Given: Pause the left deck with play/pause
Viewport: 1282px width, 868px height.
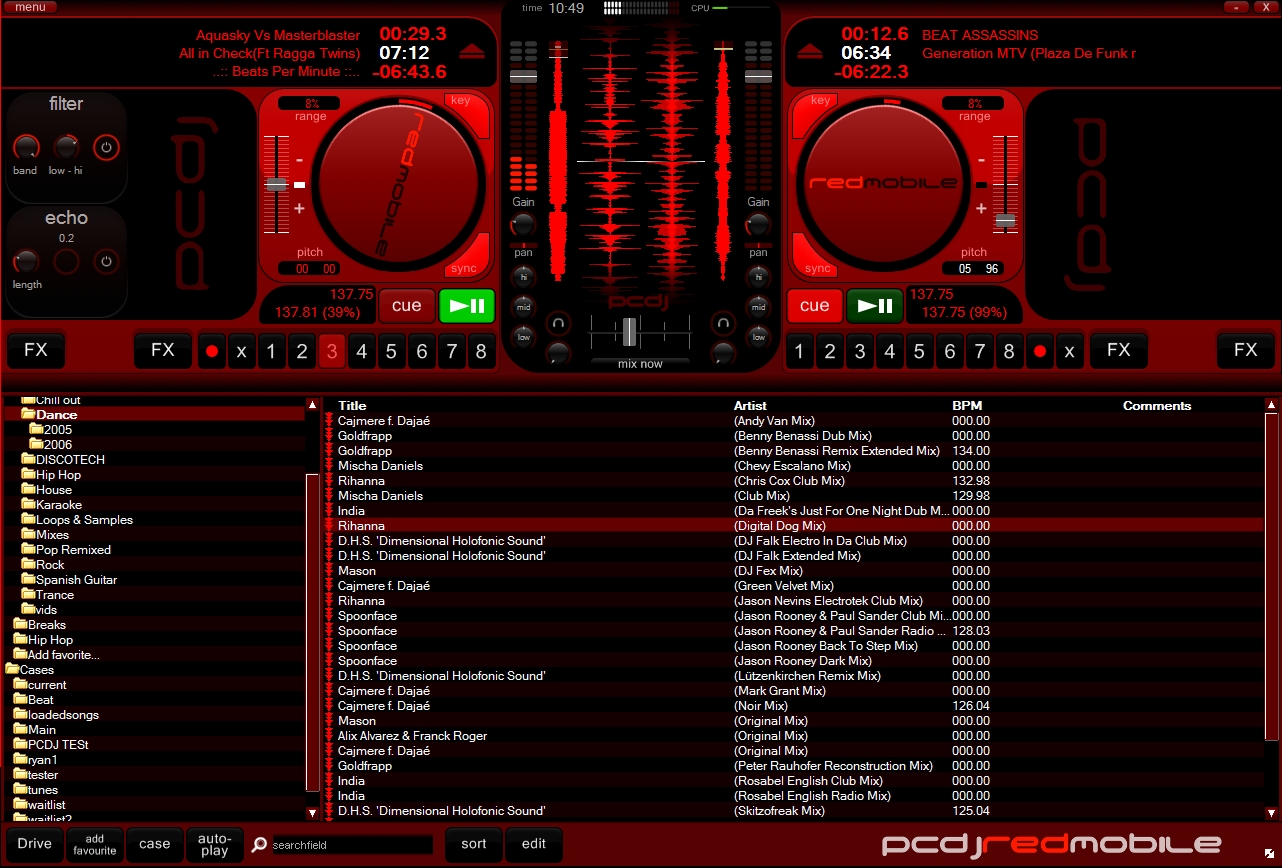Looking at the screenshot, I should (x=467, y=306).
